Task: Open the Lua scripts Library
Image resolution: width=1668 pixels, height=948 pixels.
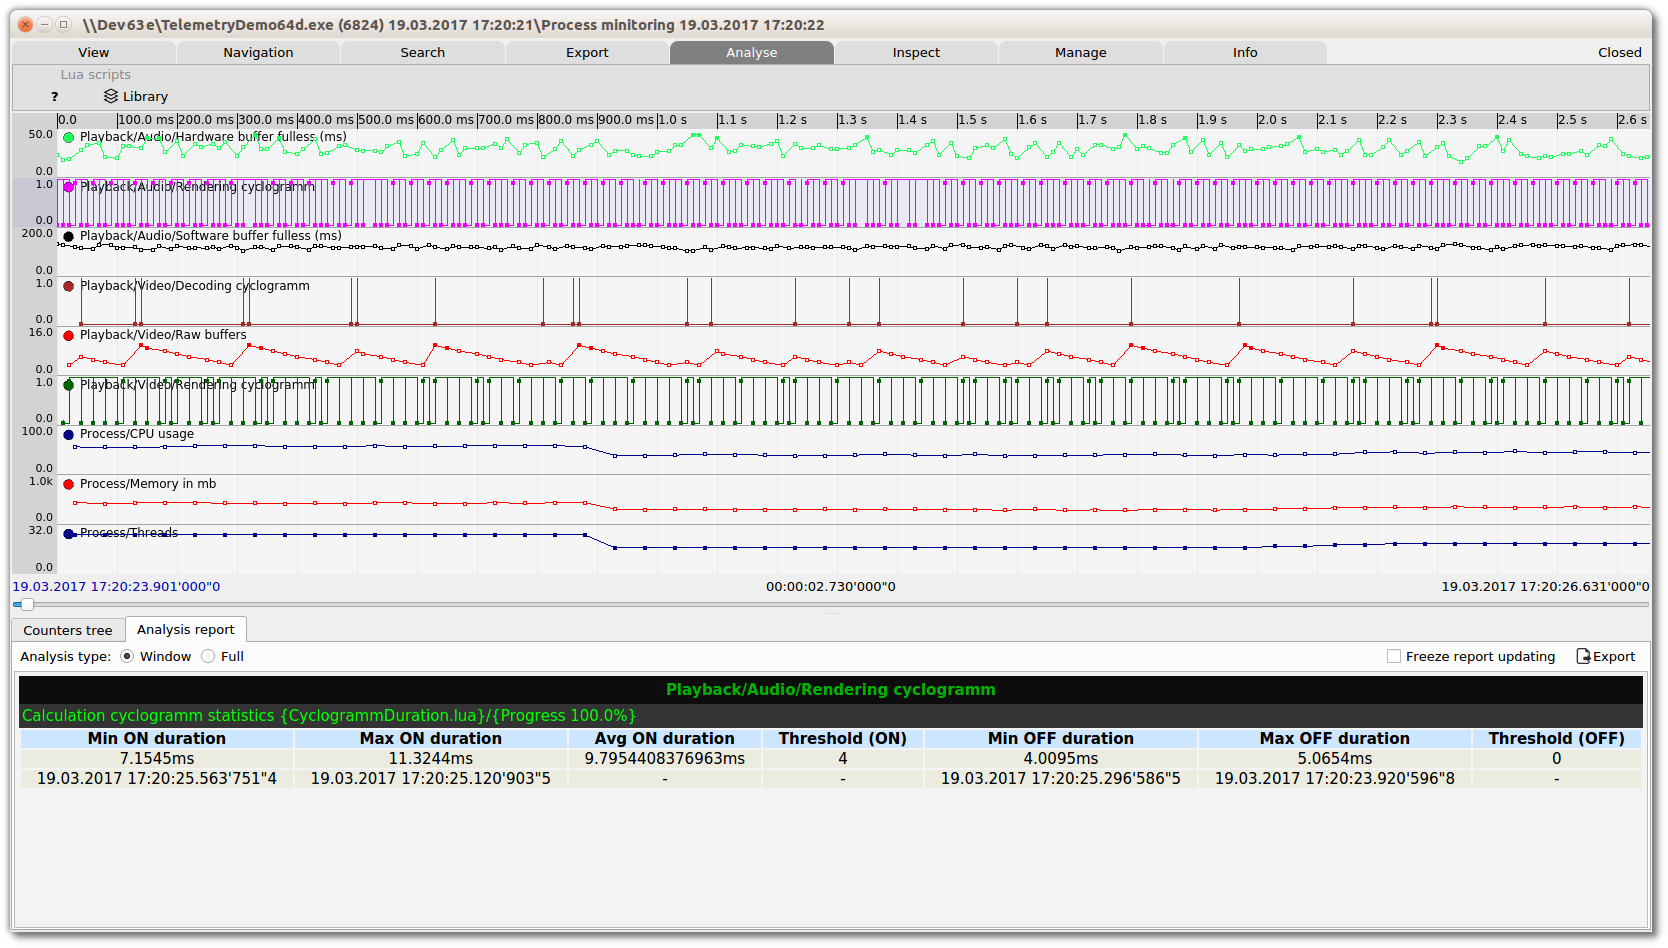Action: coord(136,97)
